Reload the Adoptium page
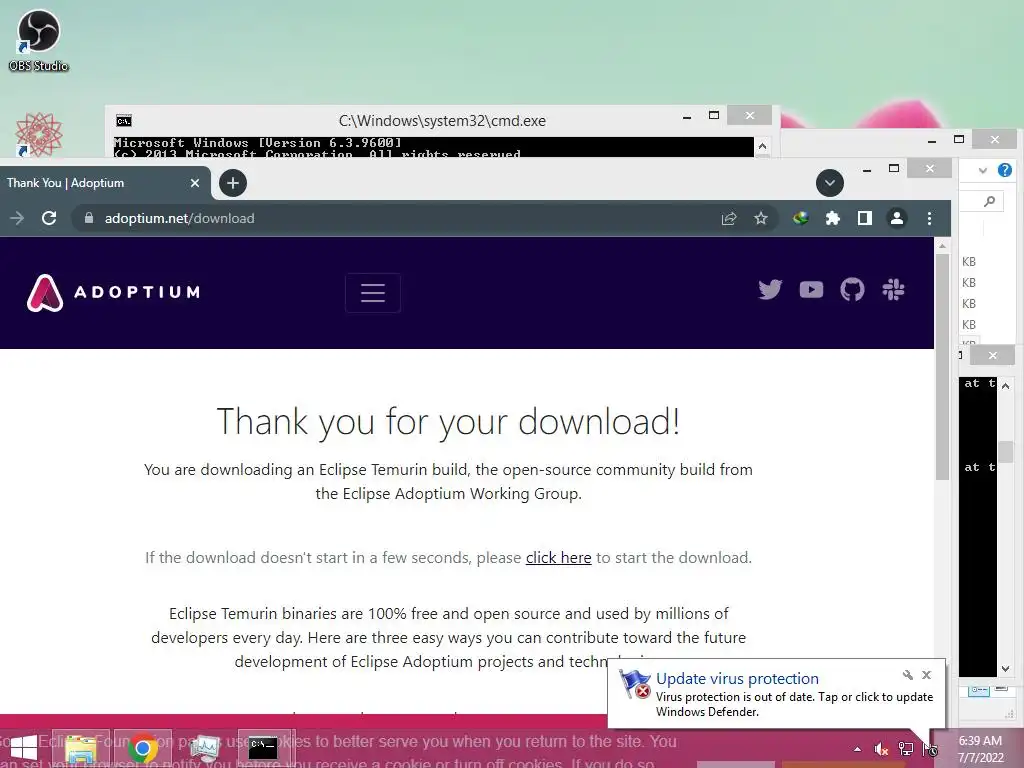The image size is (1024, 768). [49, 218]
